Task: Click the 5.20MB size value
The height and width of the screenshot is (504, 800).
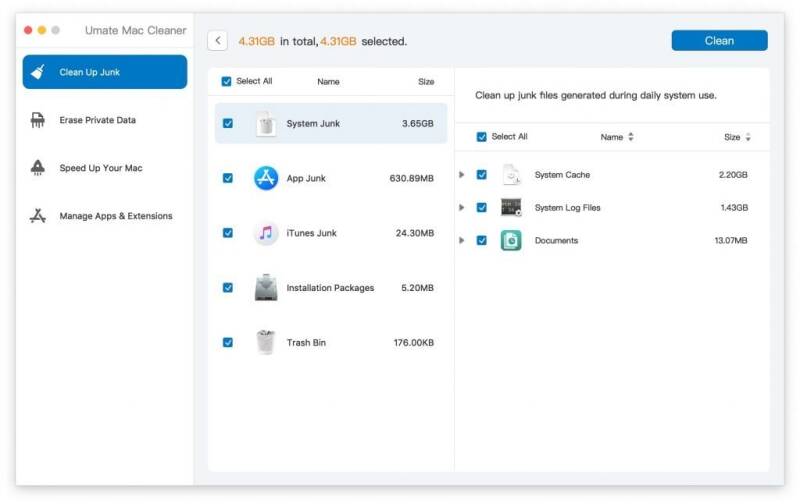Action: [417, 288]
